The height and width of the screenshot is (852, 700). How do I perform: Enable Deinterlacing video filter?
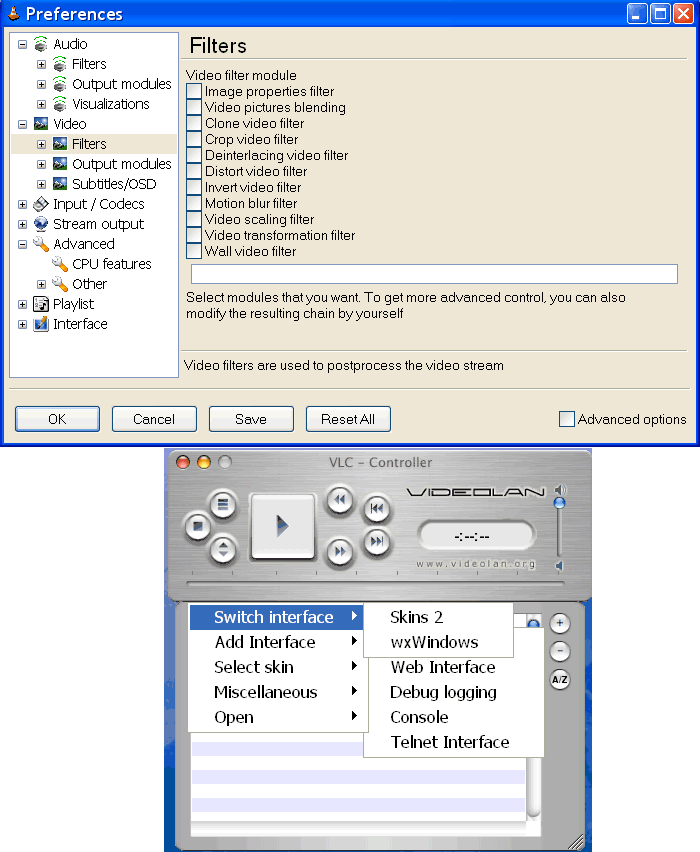pyautogui.click(x=194, y=155)
